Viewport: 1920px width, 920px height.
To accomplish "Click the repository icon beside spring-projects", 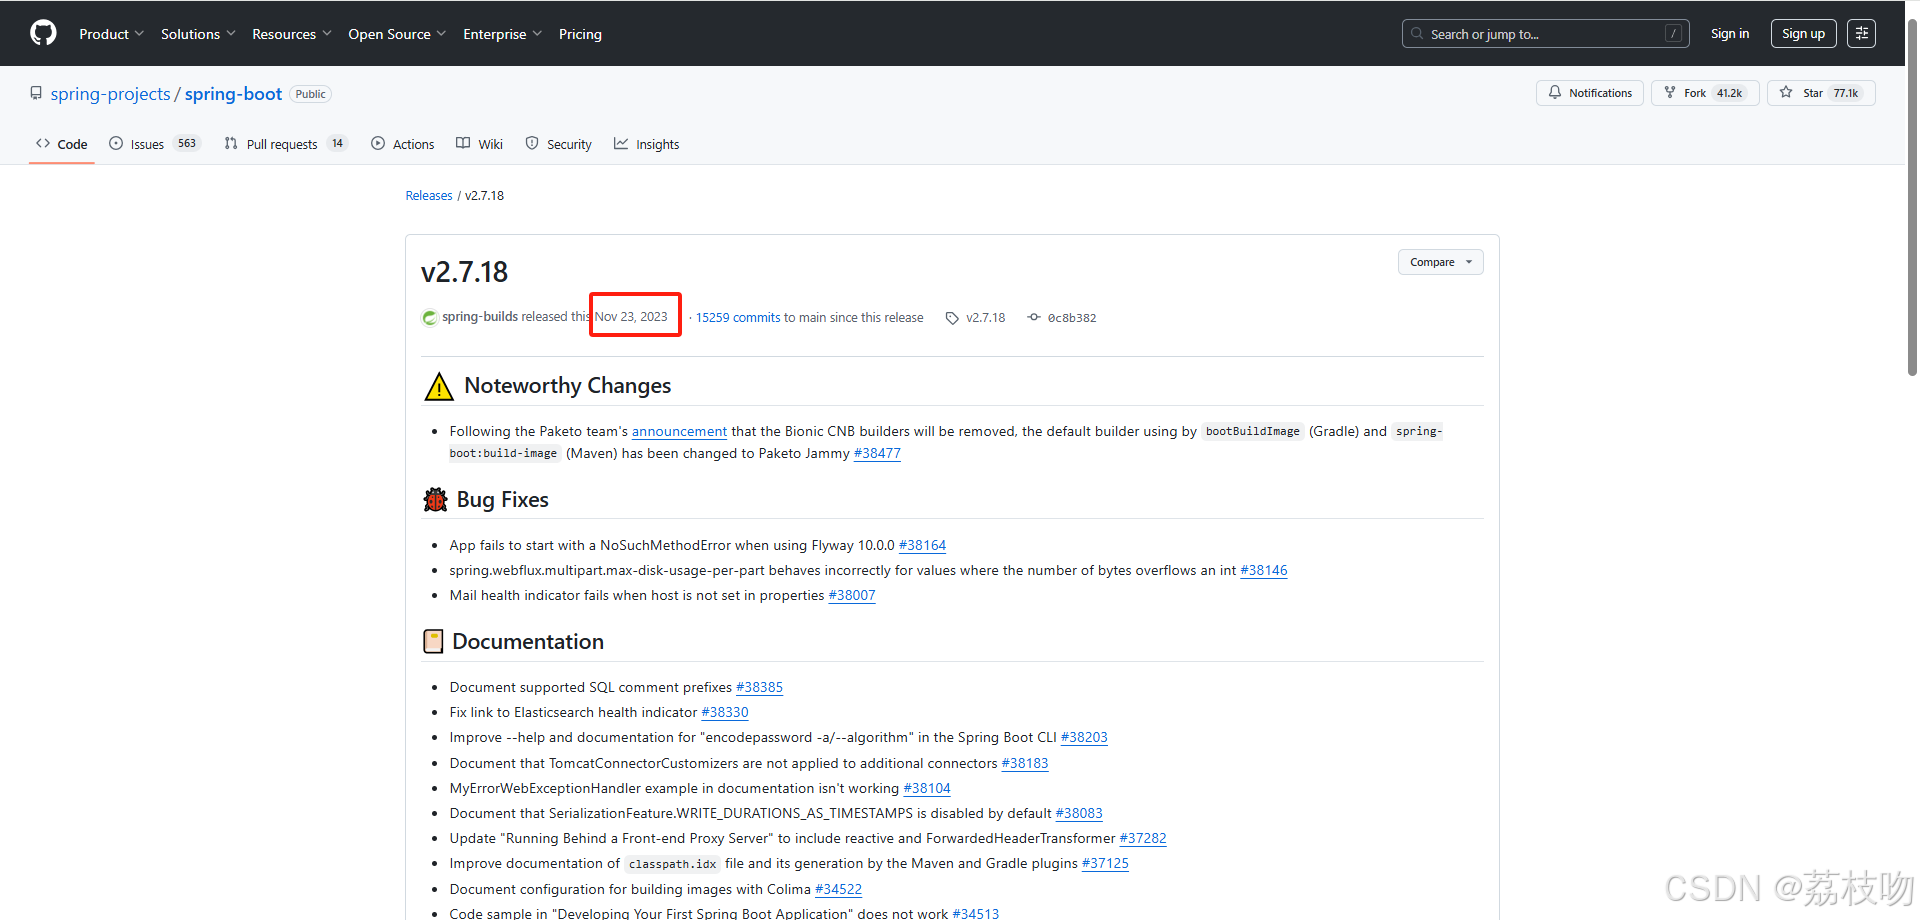I will pos(36,93).
